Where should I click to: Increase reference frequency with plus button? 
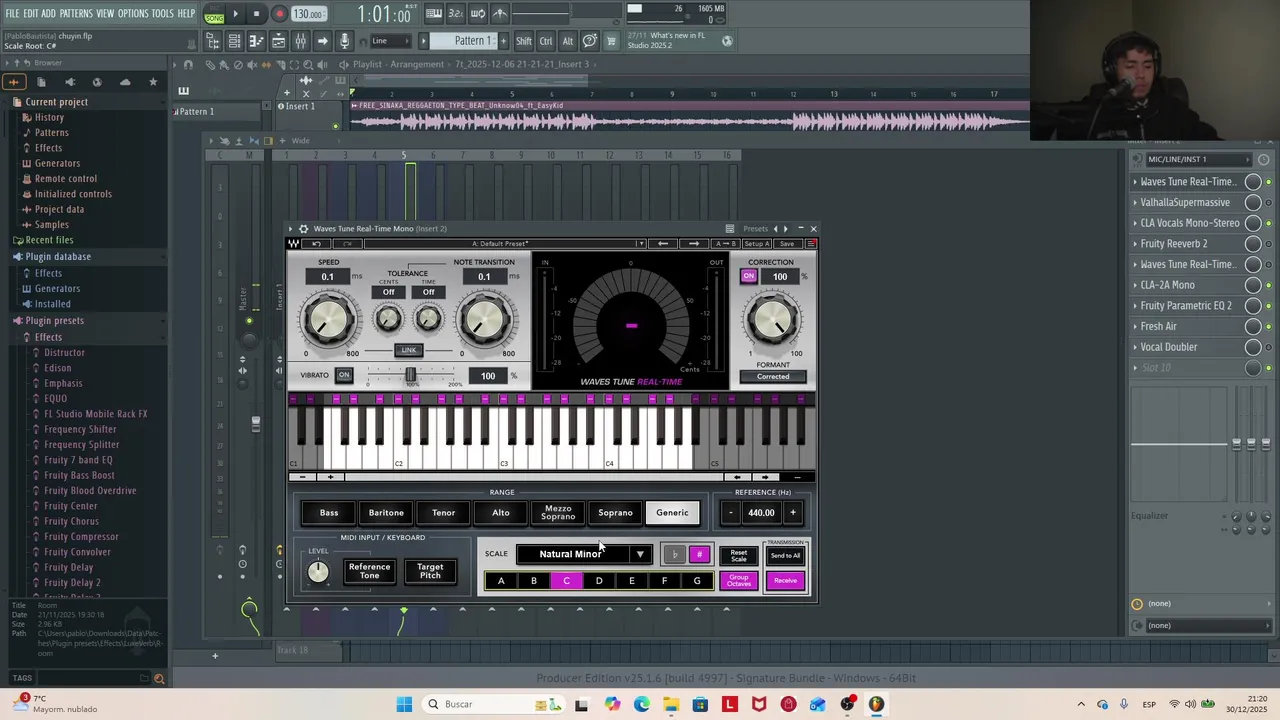793,513
